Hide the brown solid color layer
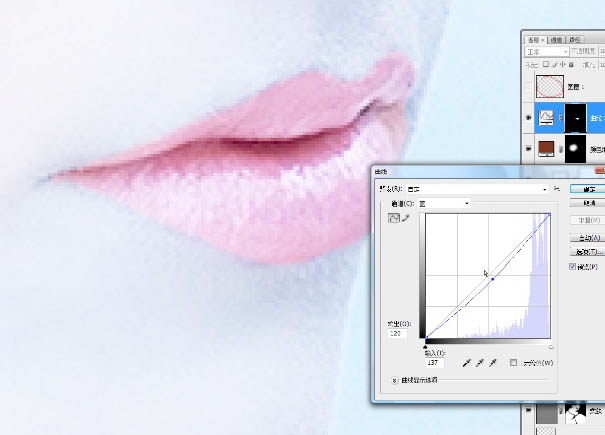The width and height of the screenshot is (605, 435). click(x=529, y=149)
